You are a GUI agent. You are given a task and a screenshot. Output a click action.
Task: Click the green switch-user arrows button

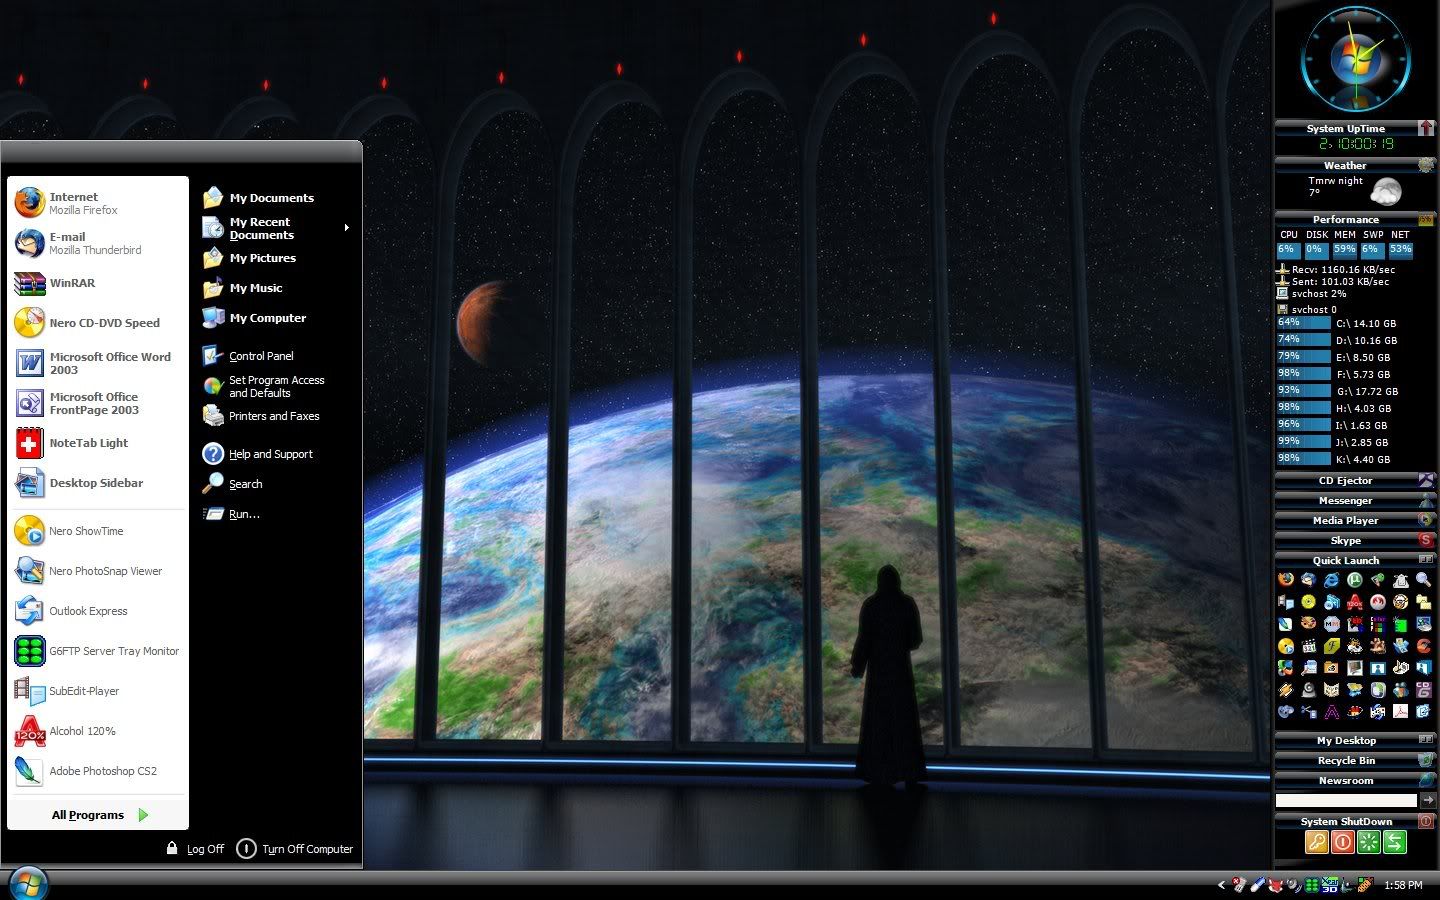[1394, 843]
